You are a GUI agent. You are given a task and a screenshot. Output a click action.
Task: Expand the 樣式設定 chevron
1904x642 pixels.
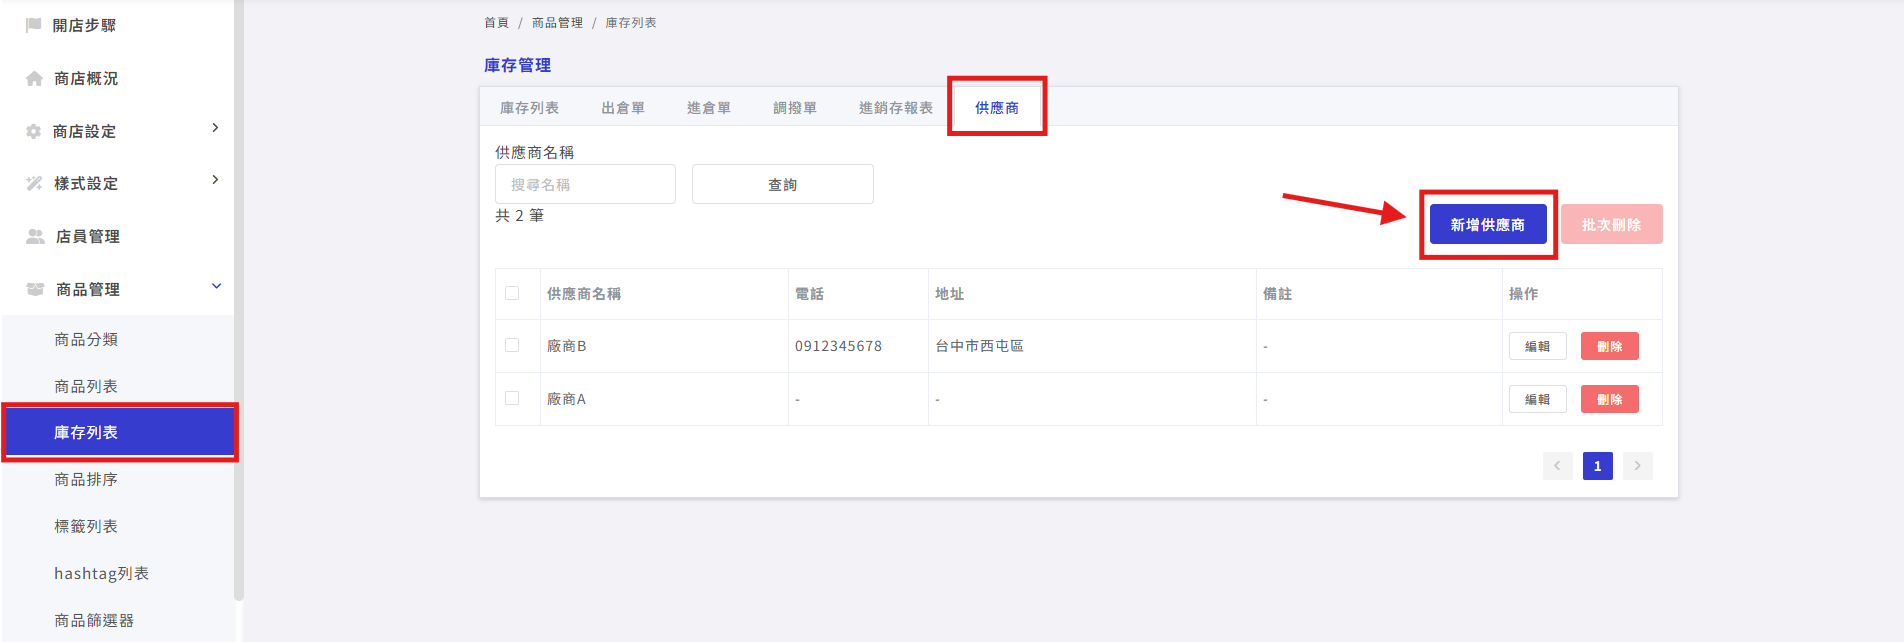click(215, 180)
